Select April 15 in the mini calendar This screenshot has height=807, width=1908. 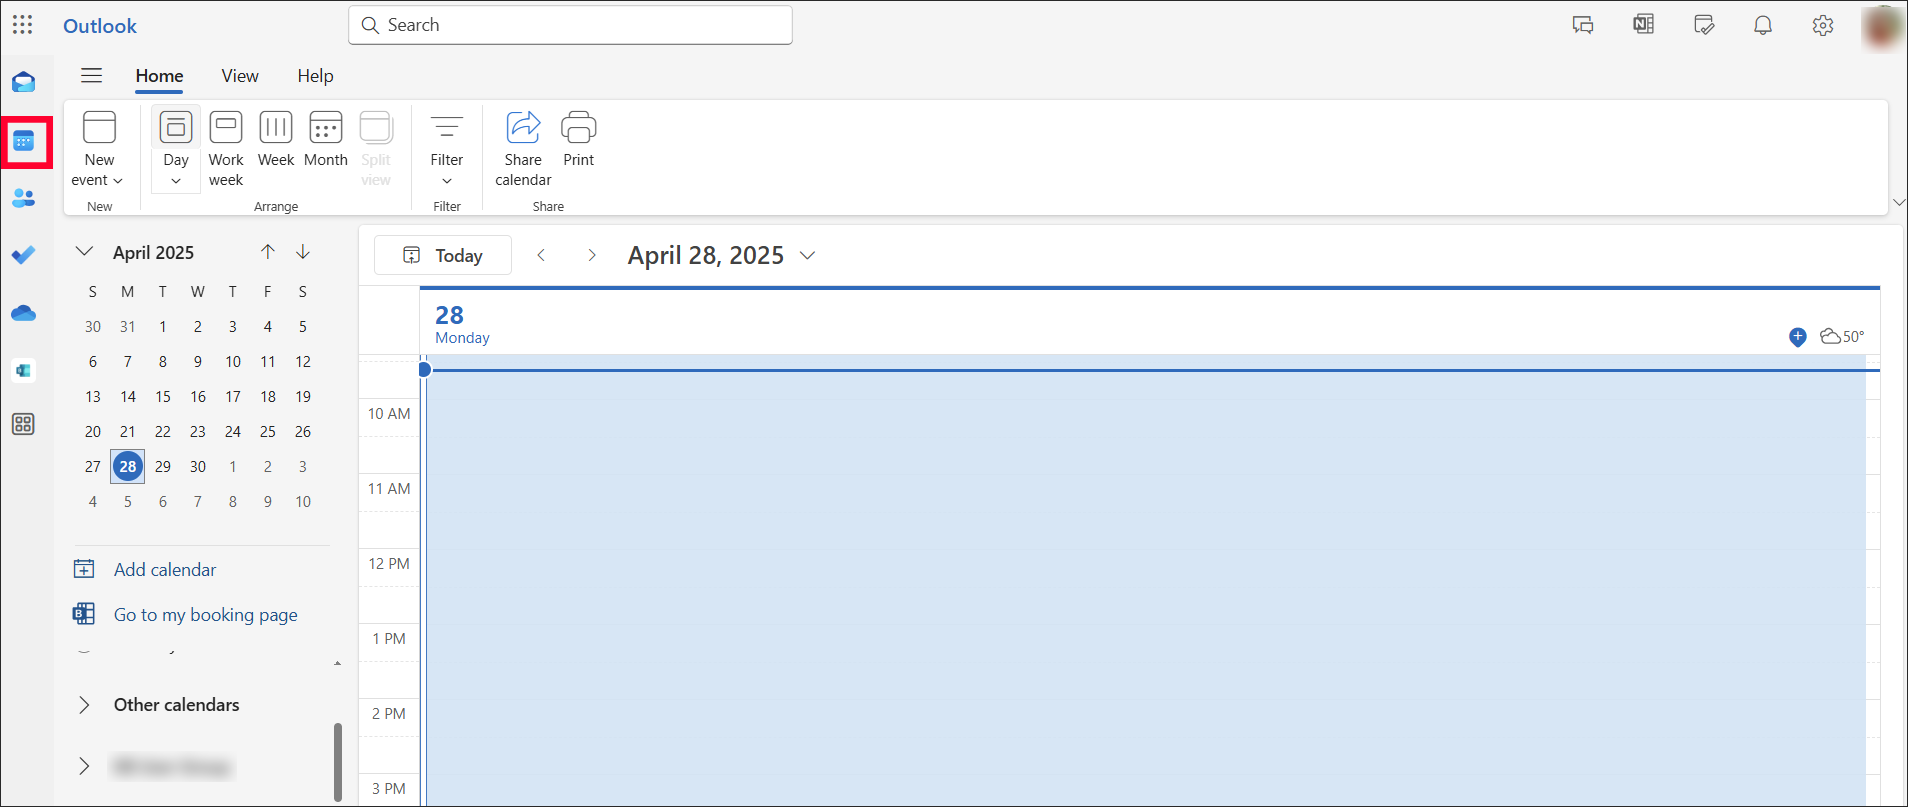tap(162, 396)
